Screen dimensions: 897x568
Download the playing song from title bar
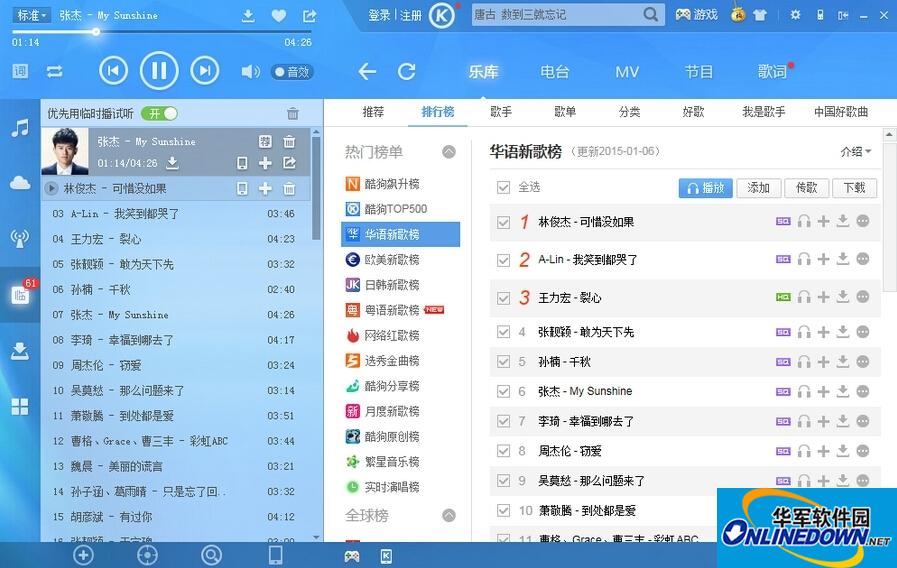(x=248, y=16)
